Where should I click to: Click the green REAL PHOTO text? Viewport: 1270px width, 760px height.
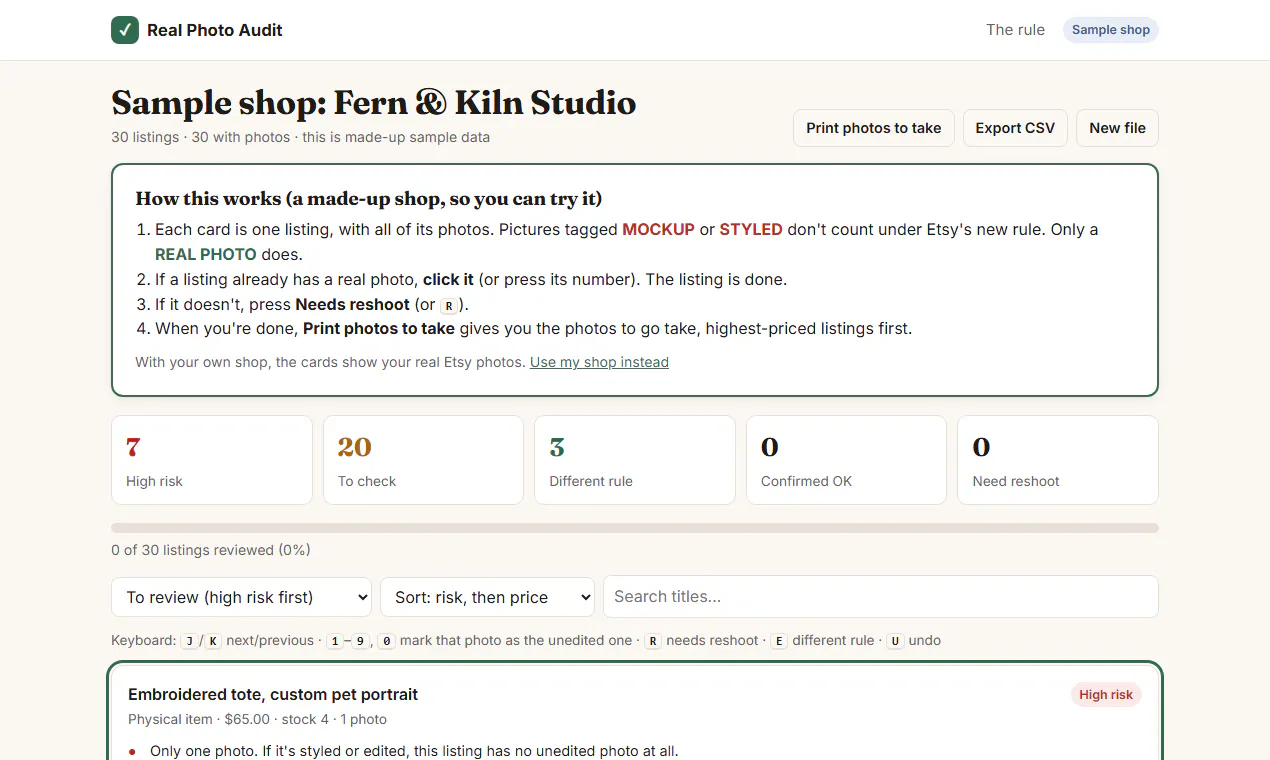(206, 254)
